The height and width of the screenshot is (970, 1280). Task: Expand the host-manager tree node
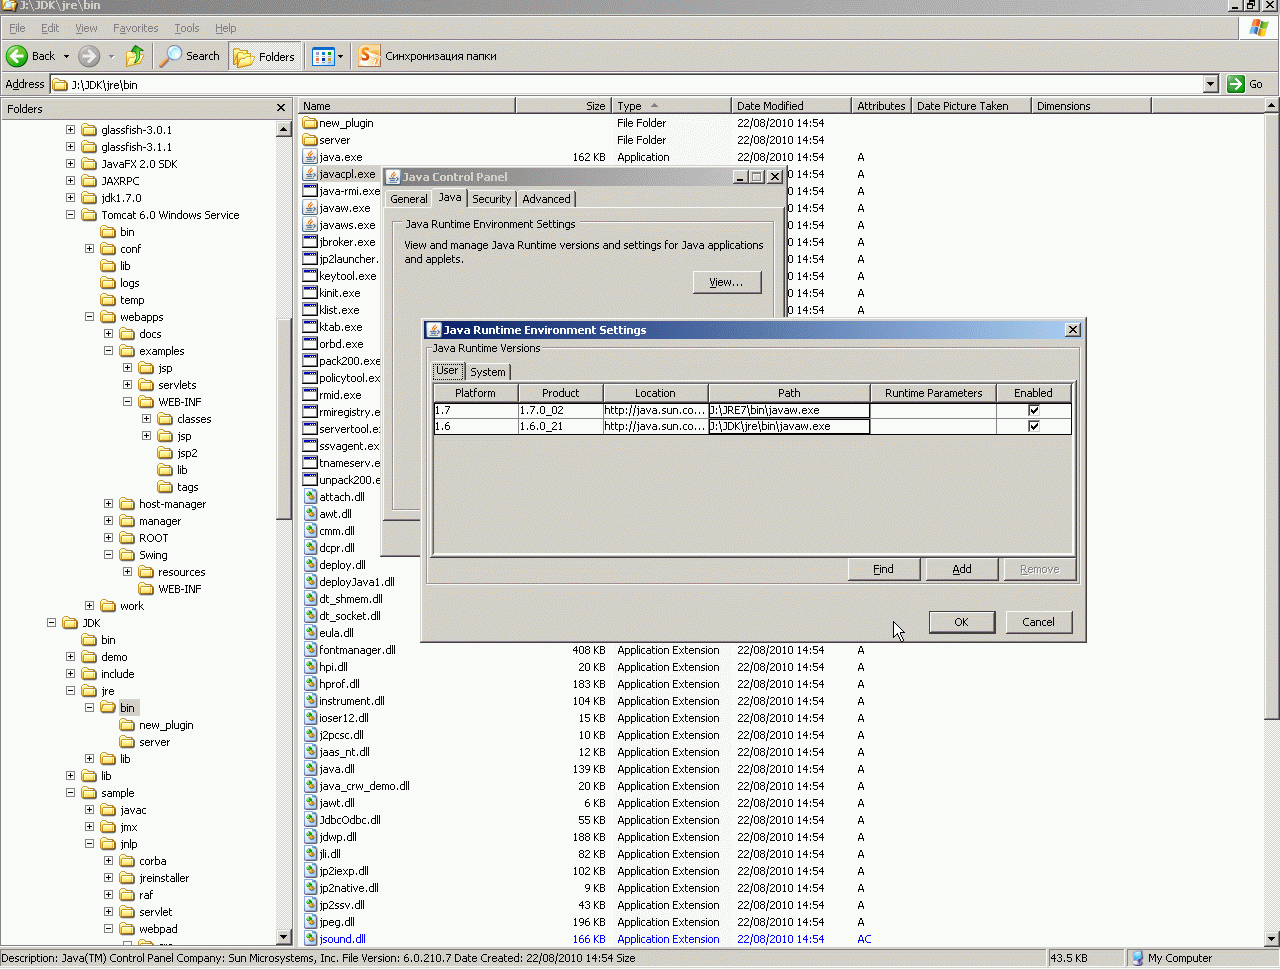point(108,504)
